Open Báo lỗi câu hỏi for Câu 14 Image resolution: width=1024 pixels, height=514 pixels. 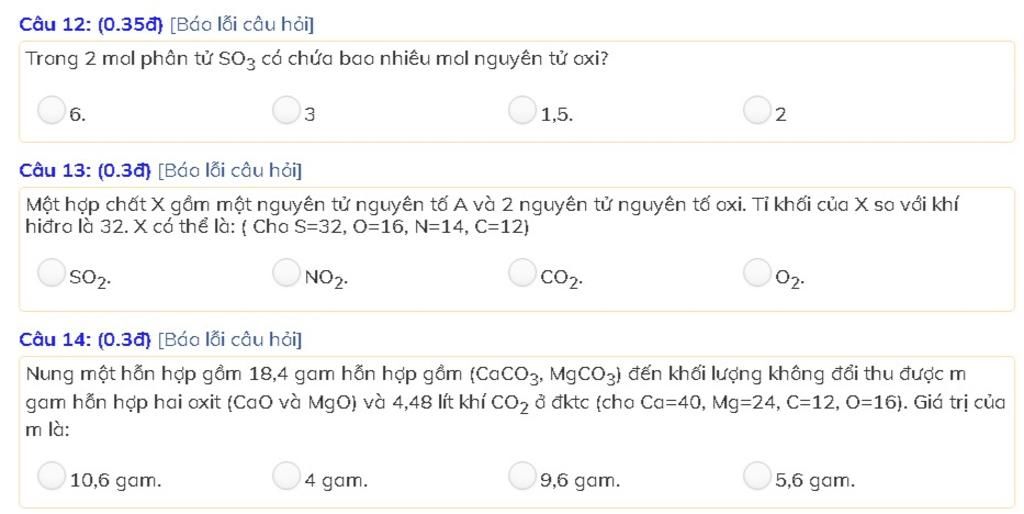230,340
